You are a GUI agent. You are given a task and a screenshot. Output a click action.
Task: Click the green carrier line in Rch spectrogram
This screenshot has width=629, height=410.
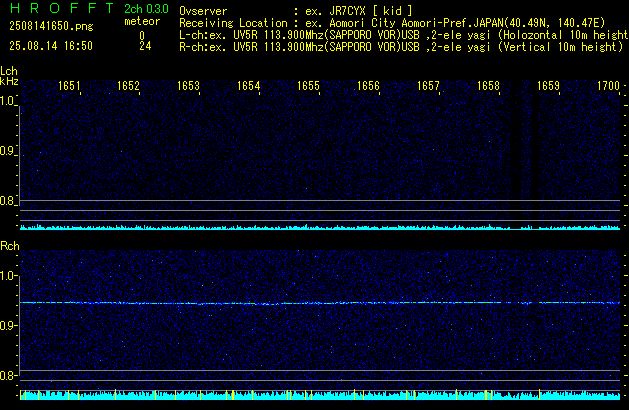[x=320, y=303]
